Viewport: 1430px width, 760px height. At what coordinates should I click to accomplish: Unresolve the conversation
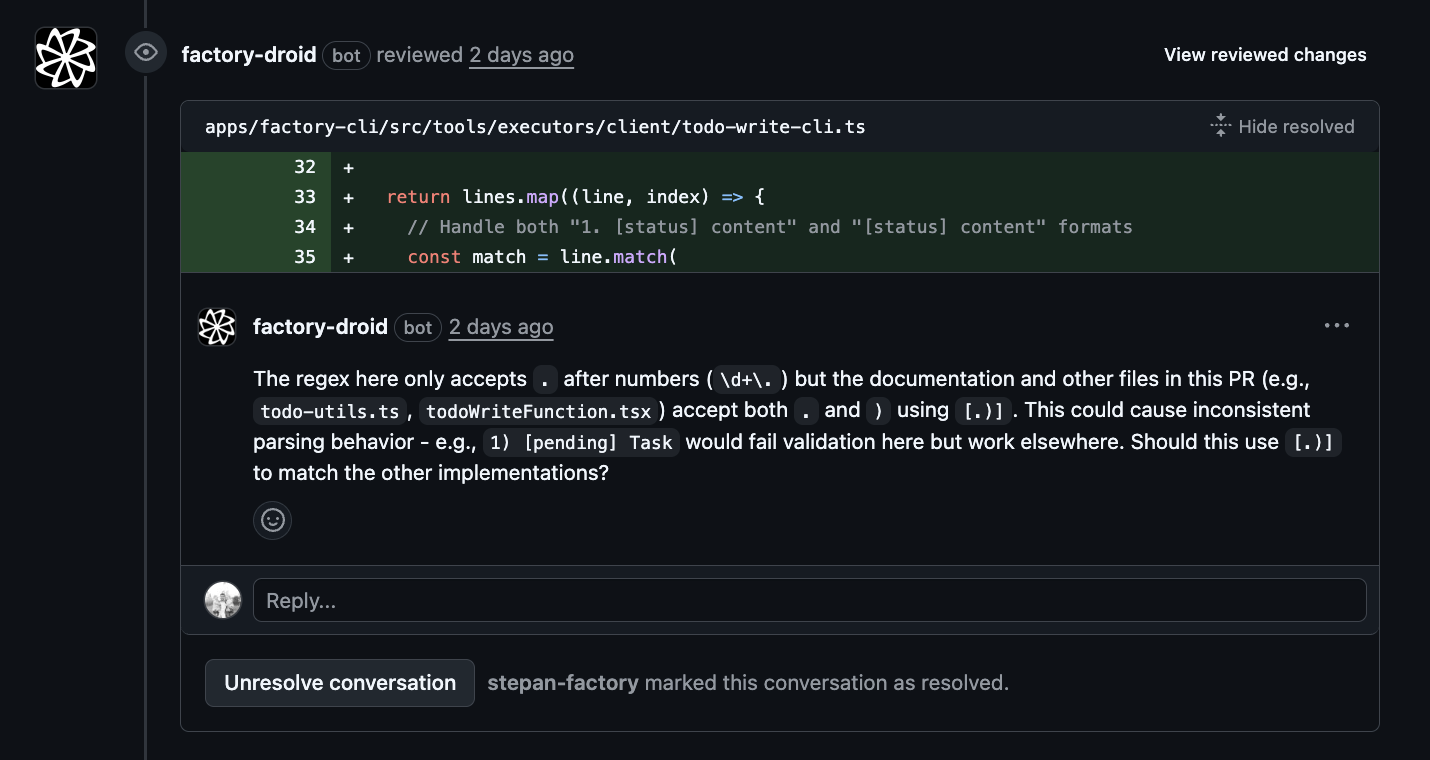tap(339, 682)
